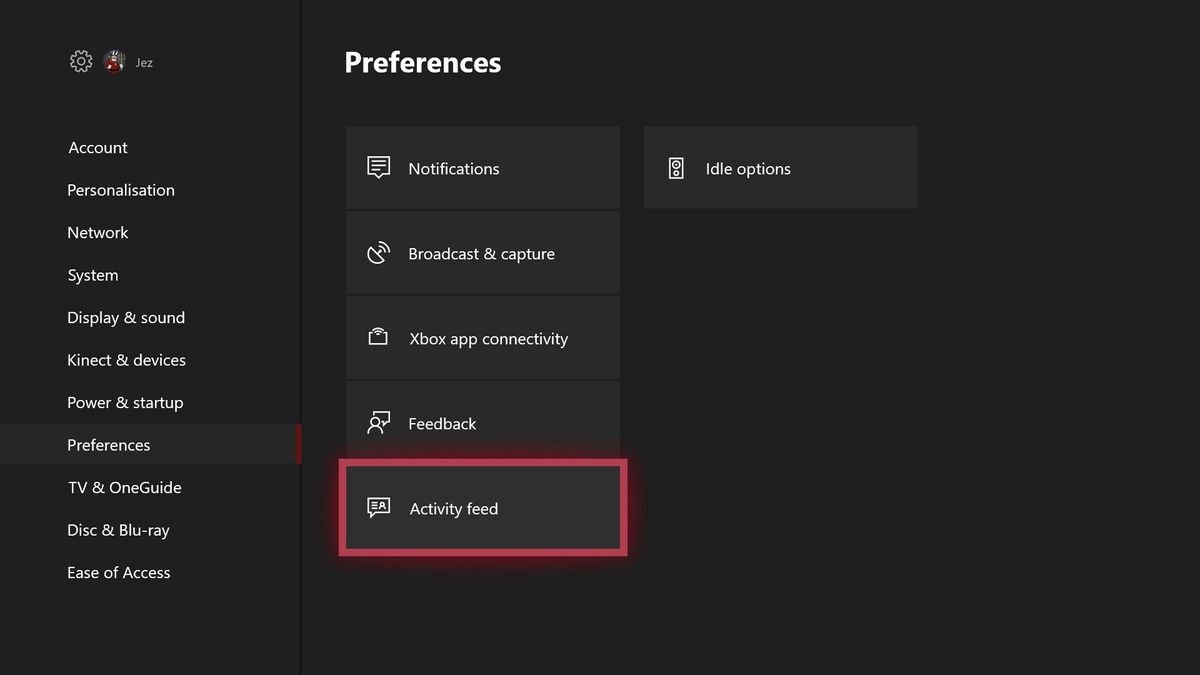
Task: Click the Notifications speech bubble icon
Action: [377, 167]
